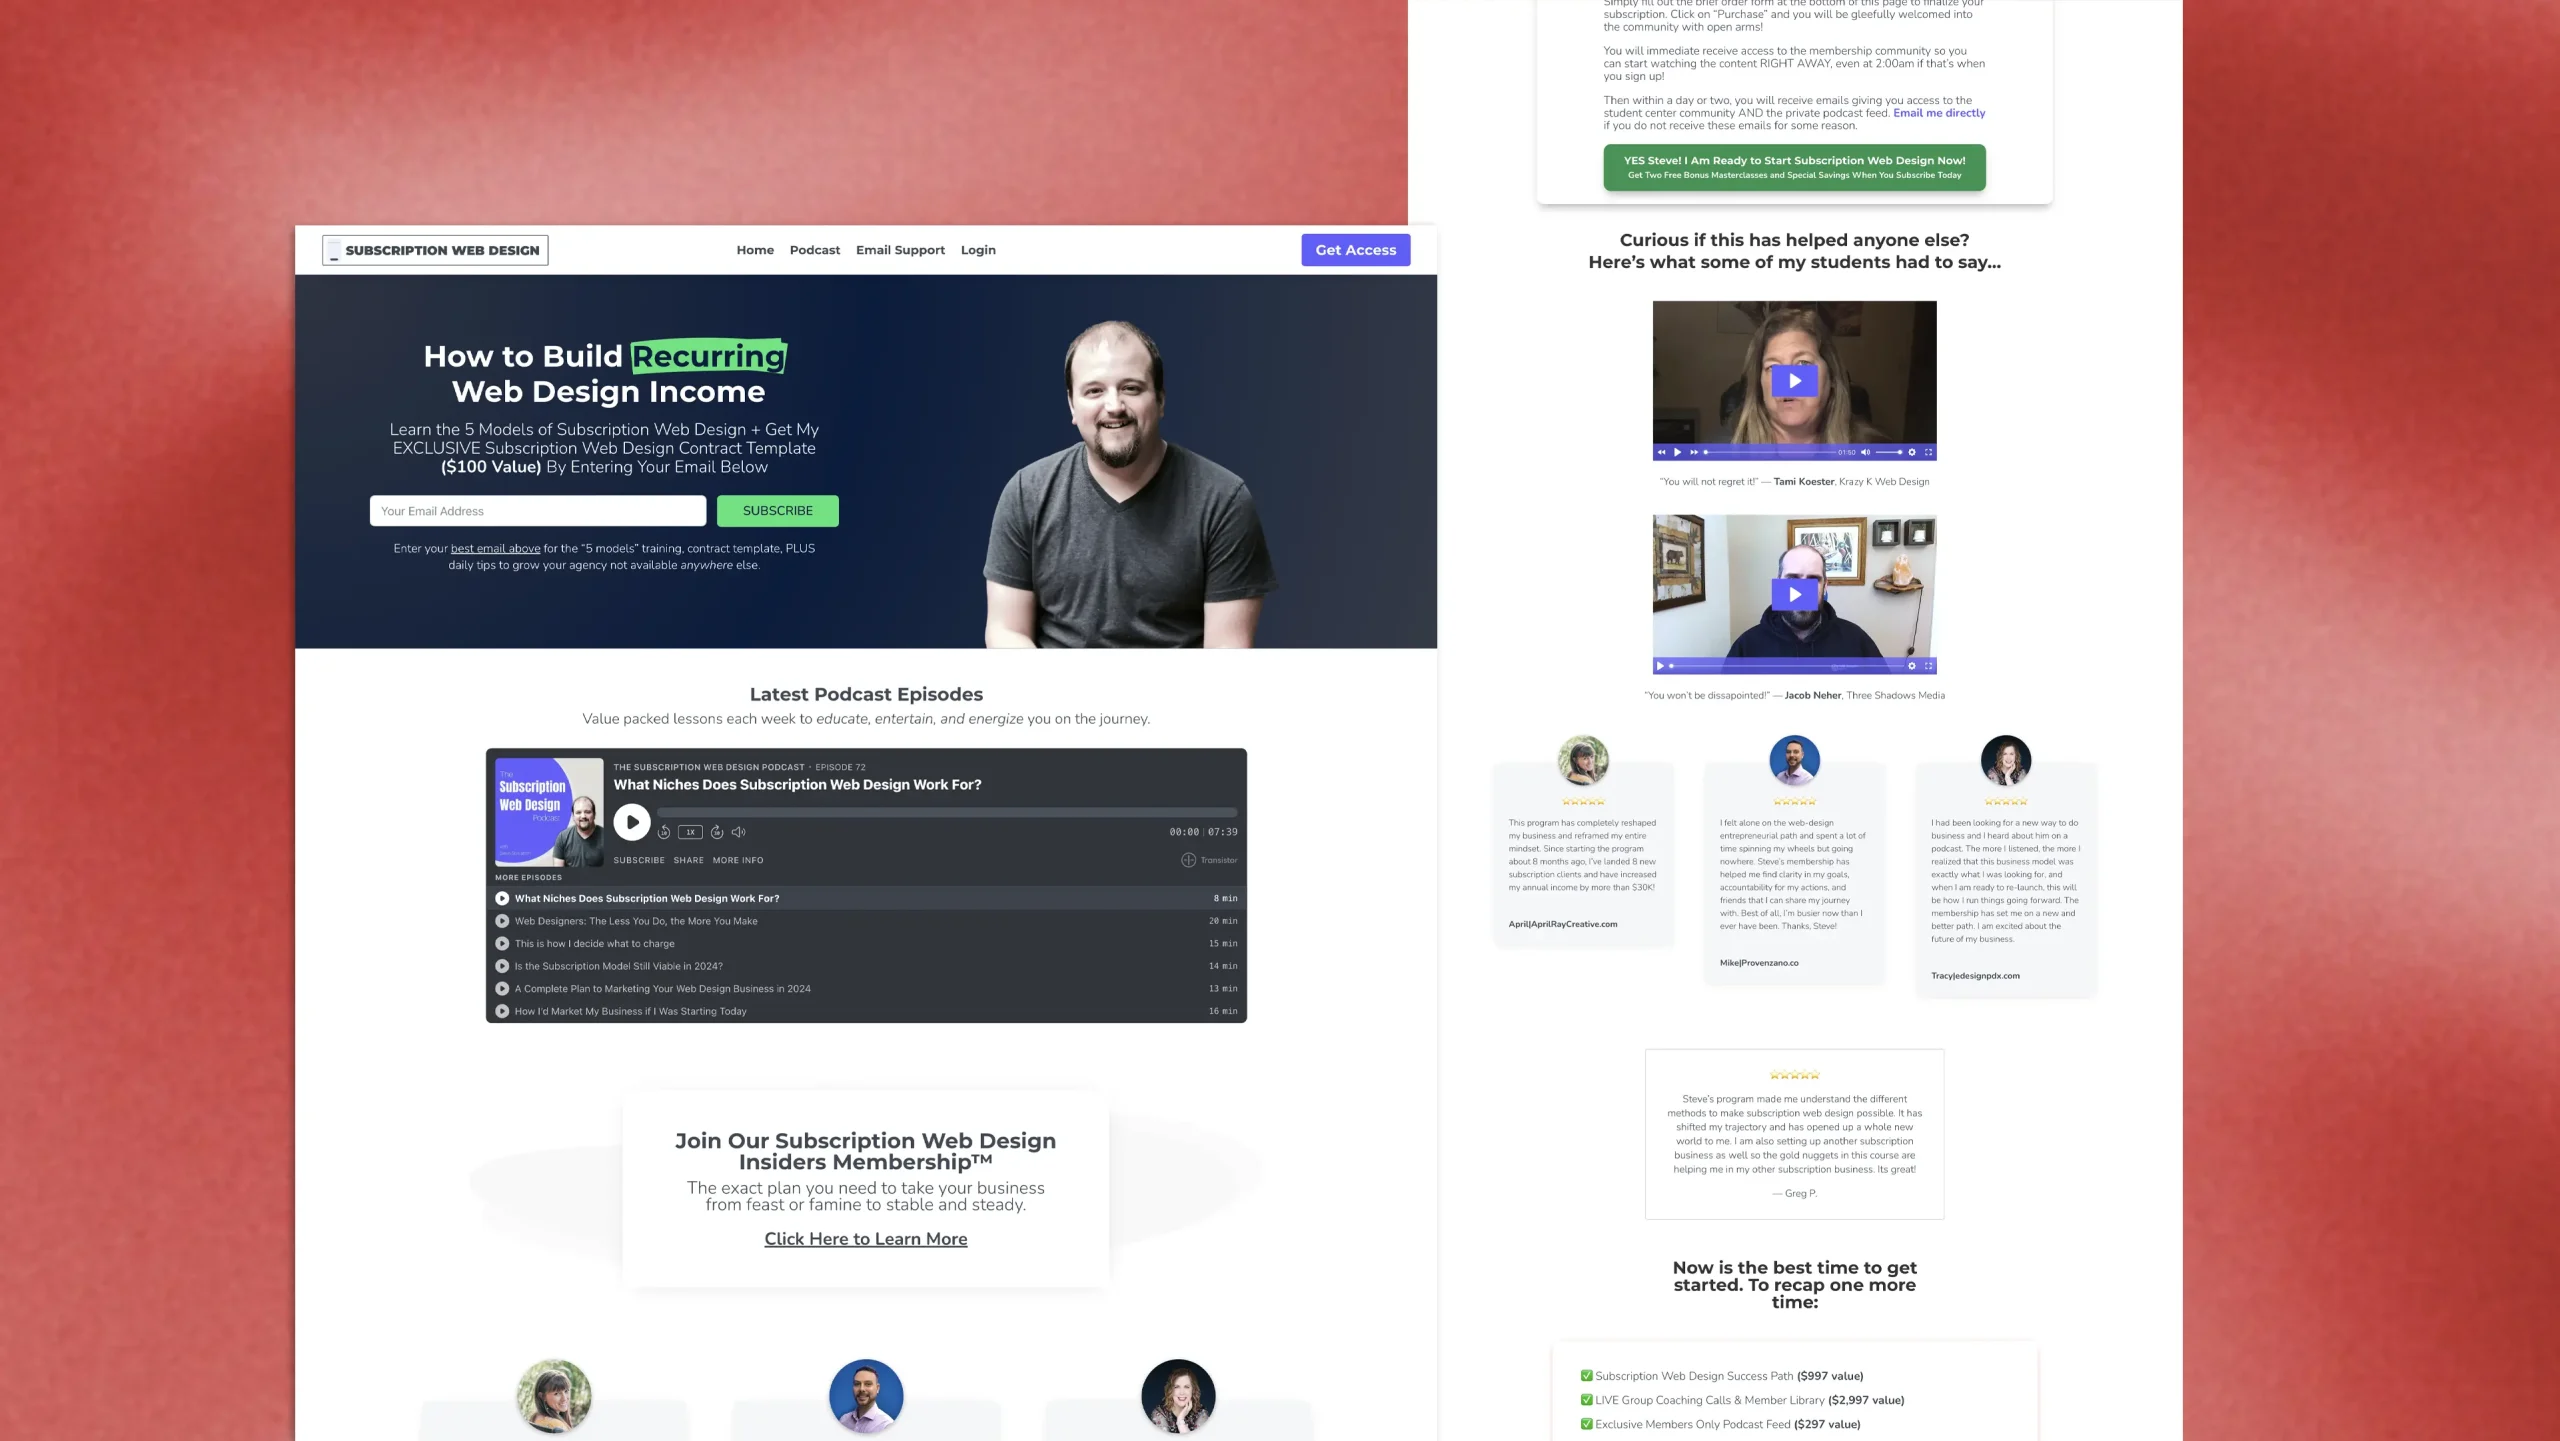Click the Email Support navigation link

pyautogui.click(x=900, y=250)
